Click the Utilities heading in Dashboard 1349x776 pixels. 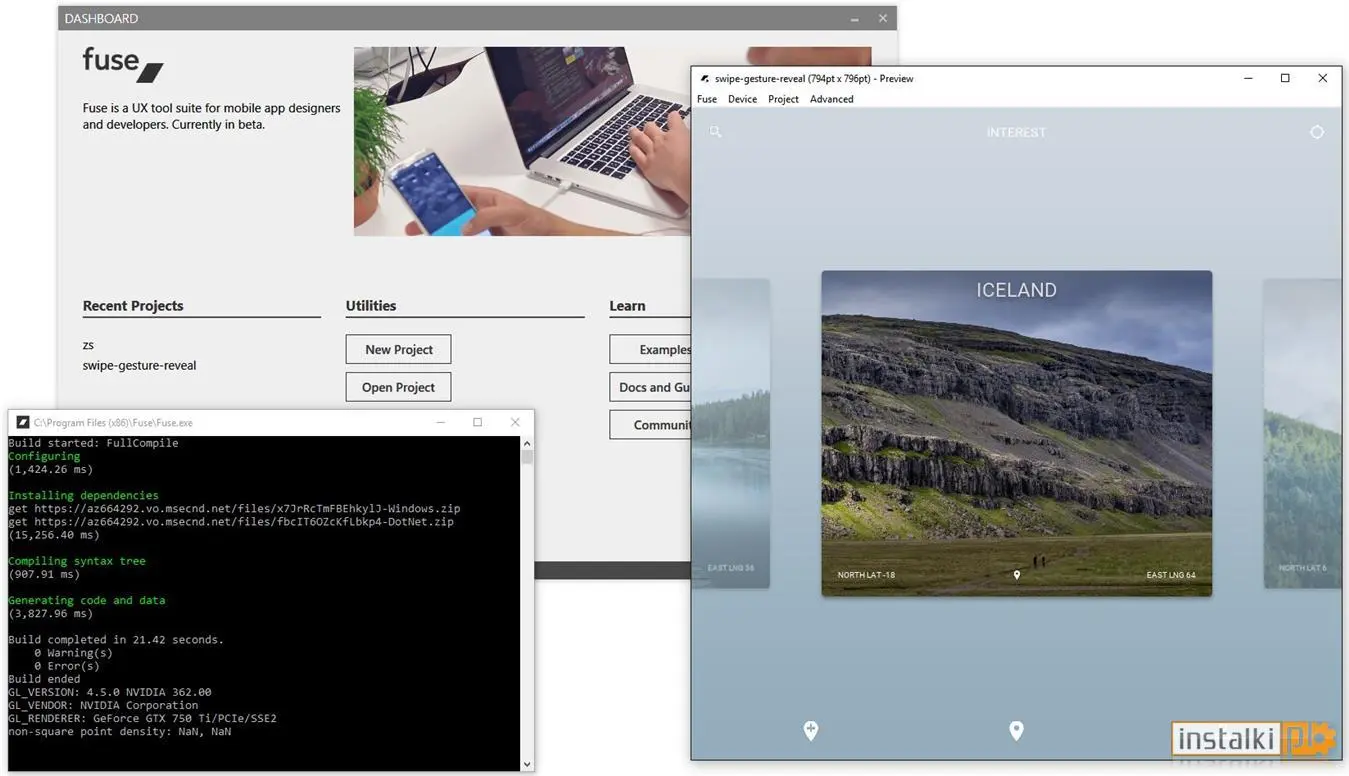click(x=371, y=306)
